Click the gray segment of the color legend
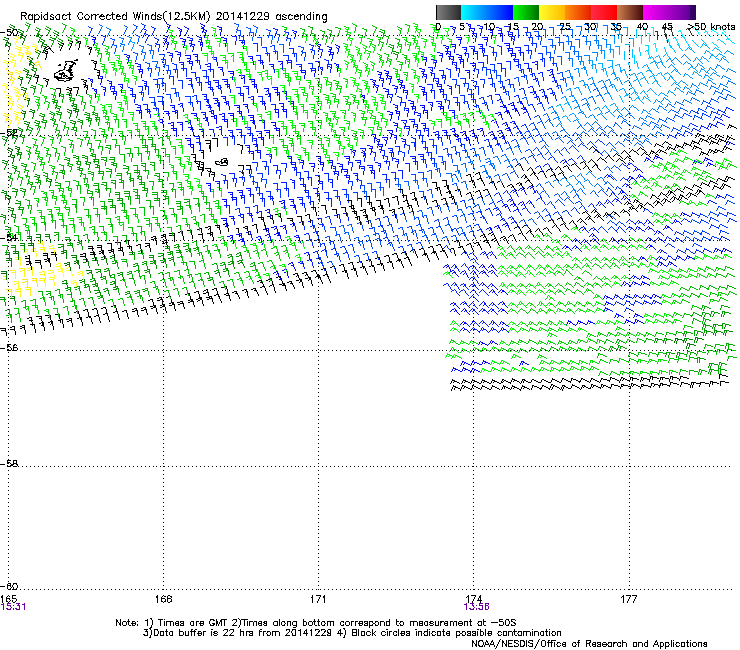The height and width of the screenshot is (650, 740). click(448, 12)
